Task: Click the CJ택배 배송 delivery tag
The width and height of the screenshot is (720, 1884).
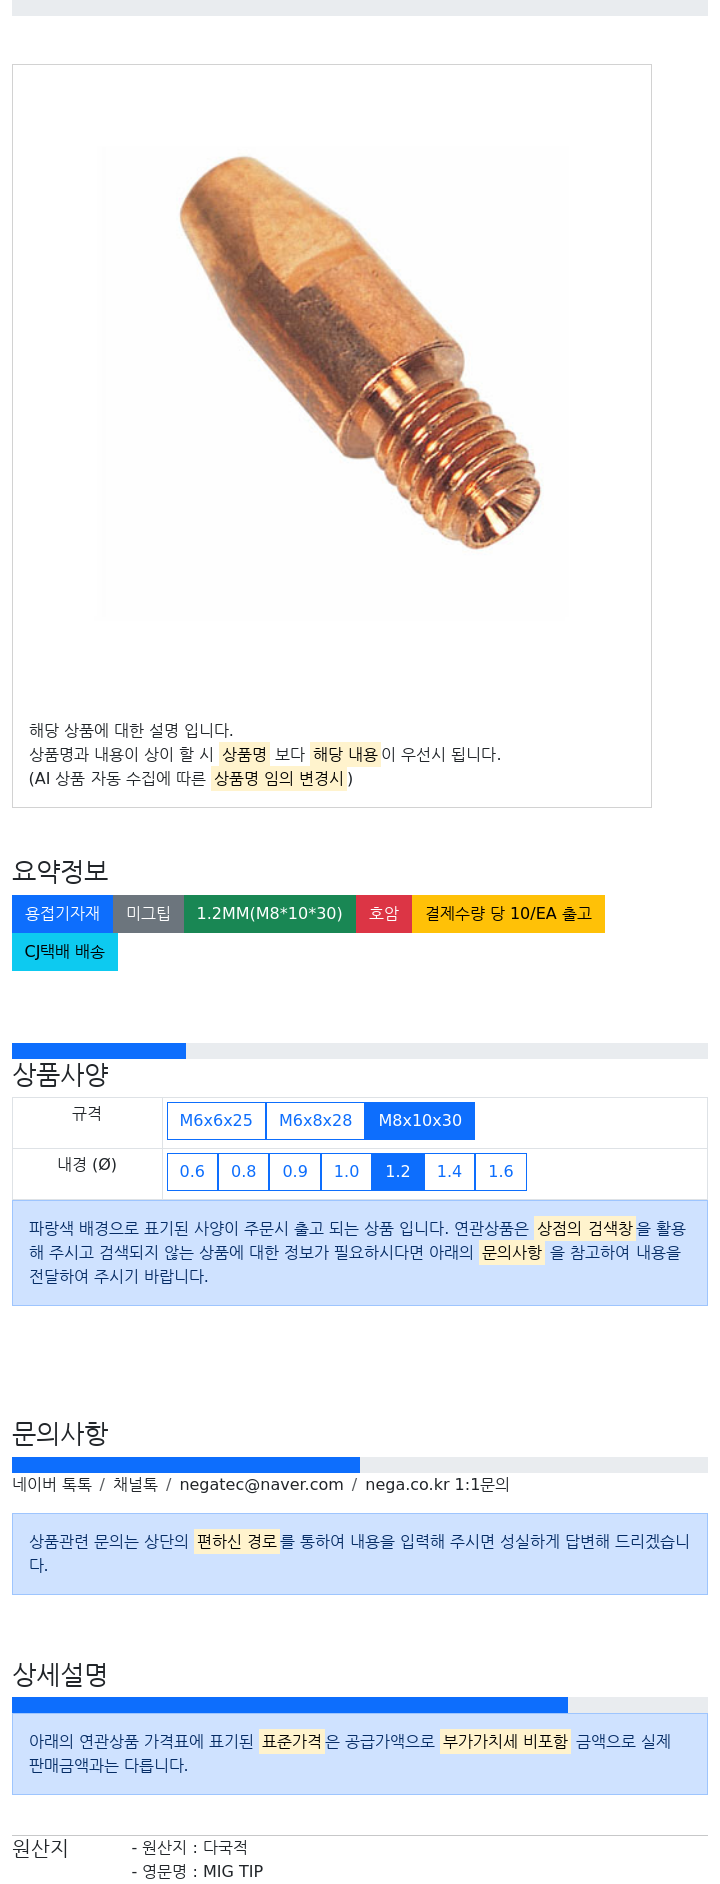Action: pos(65,952)
